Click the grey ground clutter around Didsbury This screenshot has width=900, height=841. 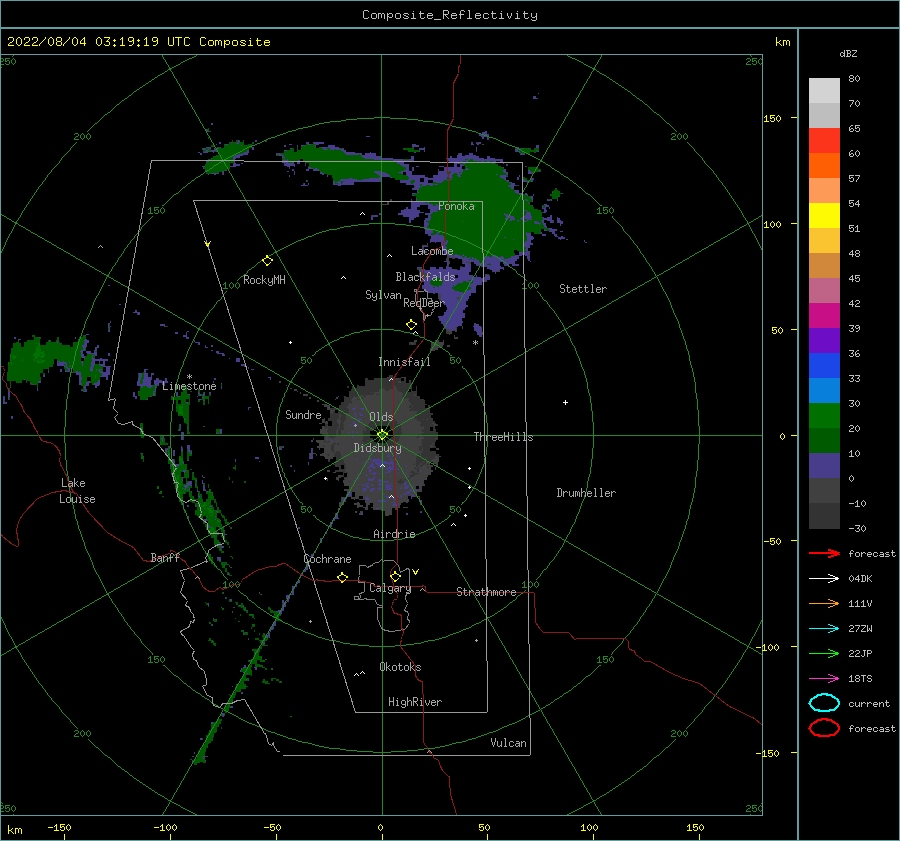[379, 445]
